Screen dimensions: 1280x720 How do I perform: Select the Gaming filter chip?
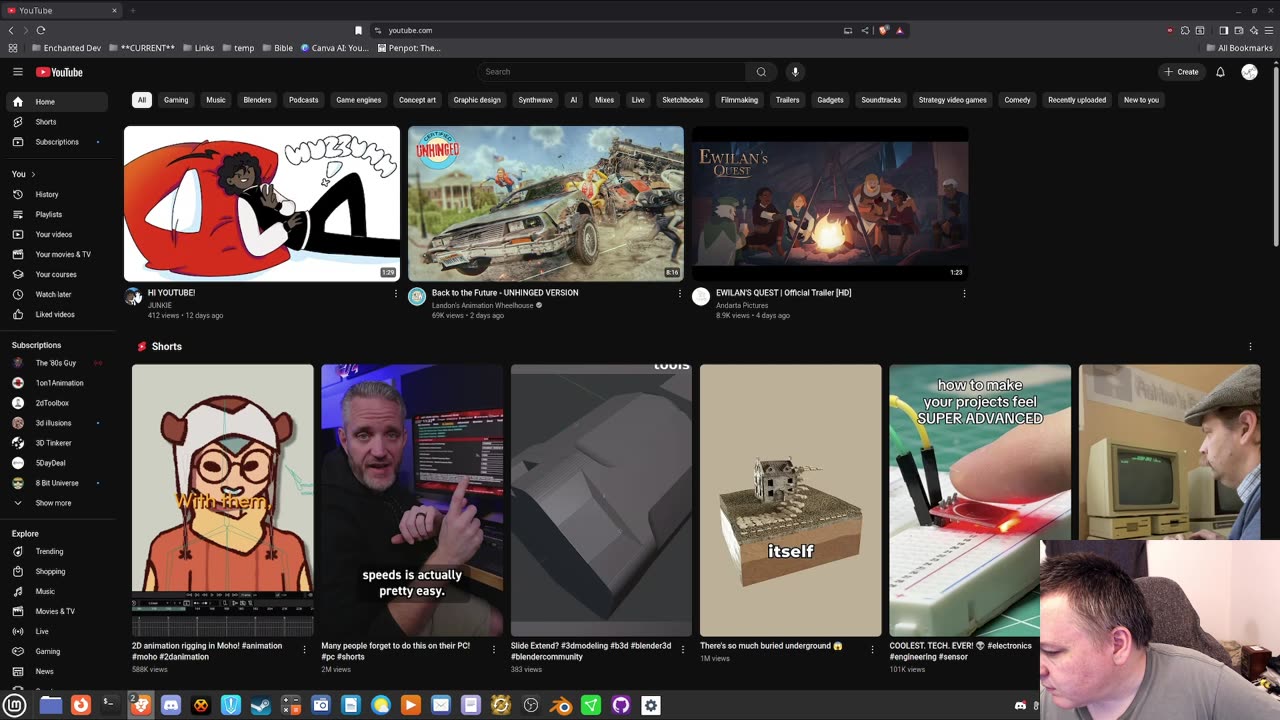(x=176, y=100)
